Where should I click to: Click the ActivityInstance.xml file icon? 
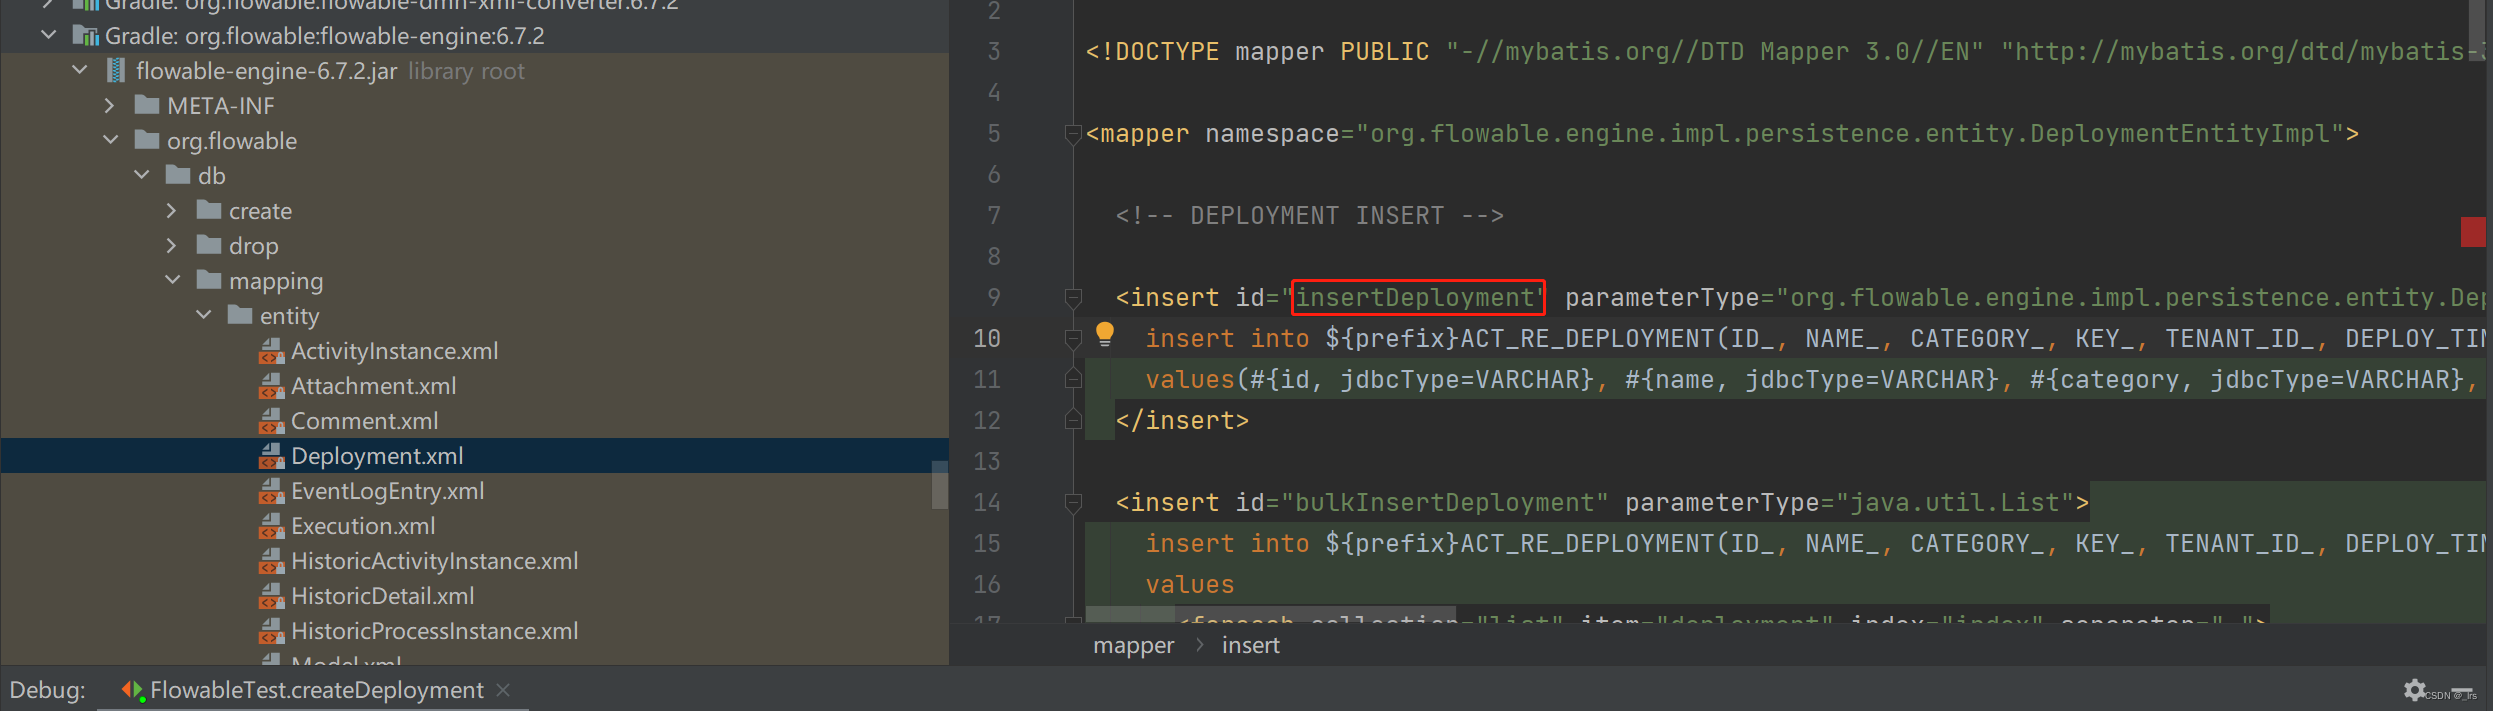coord(272,351)
